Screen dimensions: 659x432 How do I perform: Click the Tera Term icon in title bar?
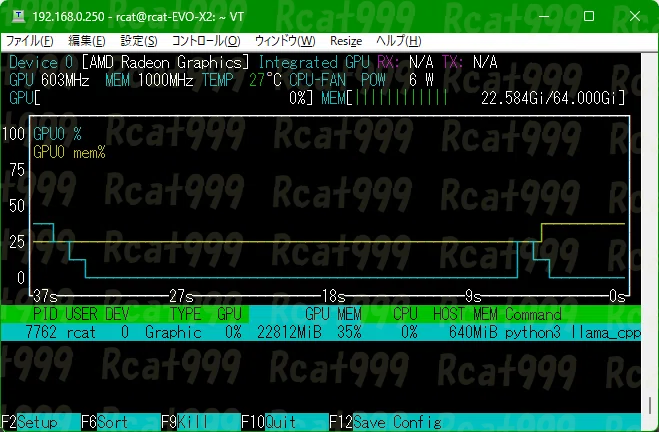18,16
